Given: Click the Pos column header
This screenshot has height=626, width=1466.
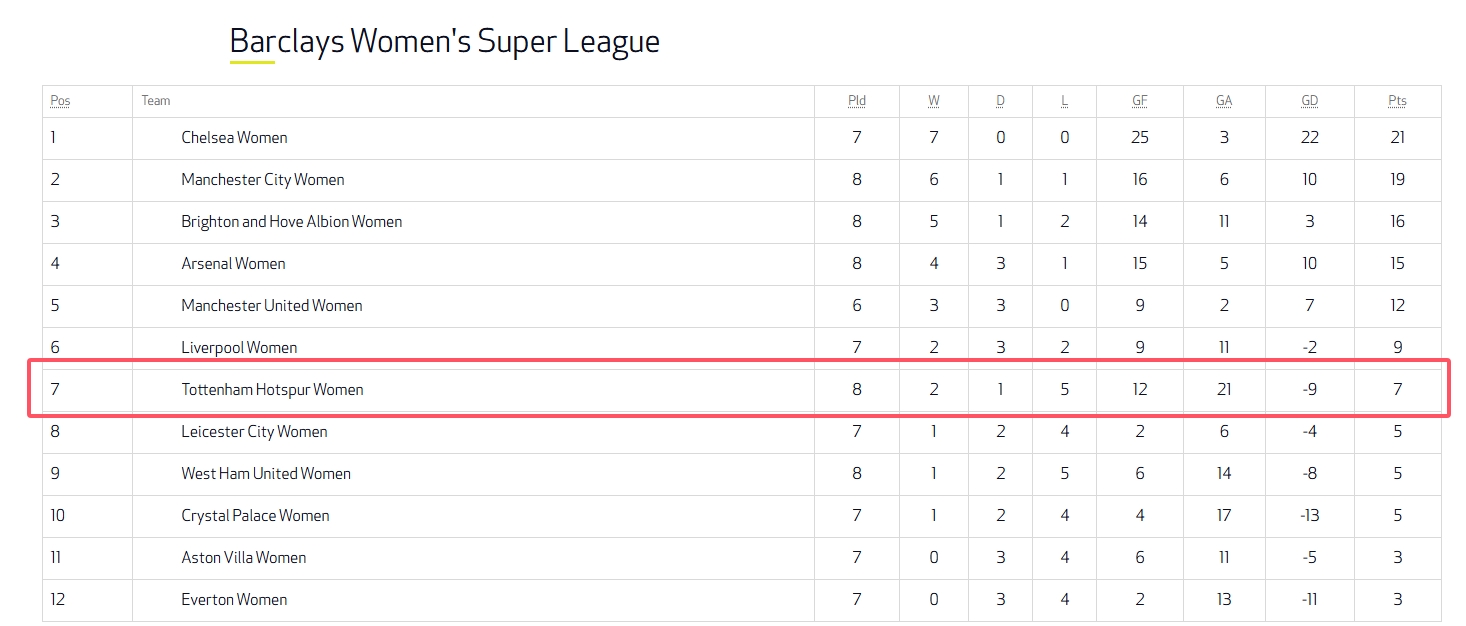Looking at the screenshot, I should (x=60, y=101).
